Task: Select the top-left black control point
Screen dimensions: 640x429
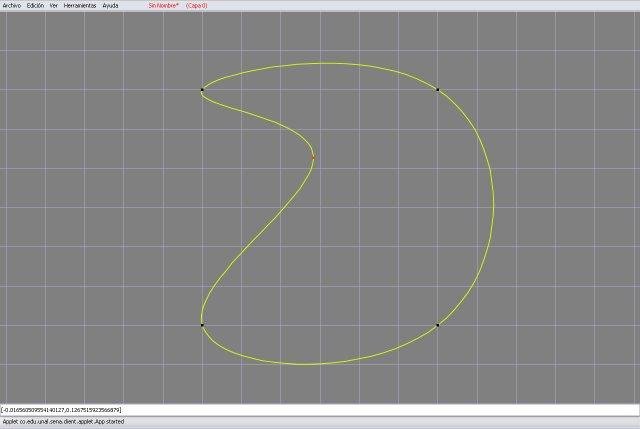Action: [202, 90]
